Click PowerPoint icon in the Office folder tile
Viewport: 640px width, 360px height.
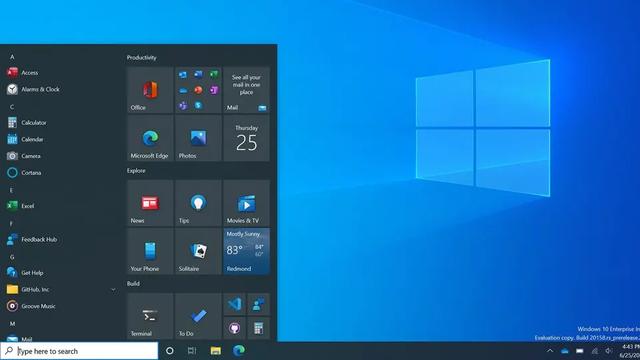pyautogui.click(x=198, y=90)
